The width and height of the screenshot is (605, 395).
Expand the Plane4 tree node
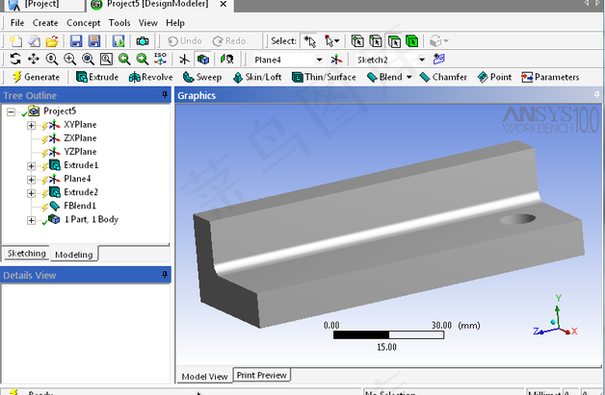pos(31,179)
